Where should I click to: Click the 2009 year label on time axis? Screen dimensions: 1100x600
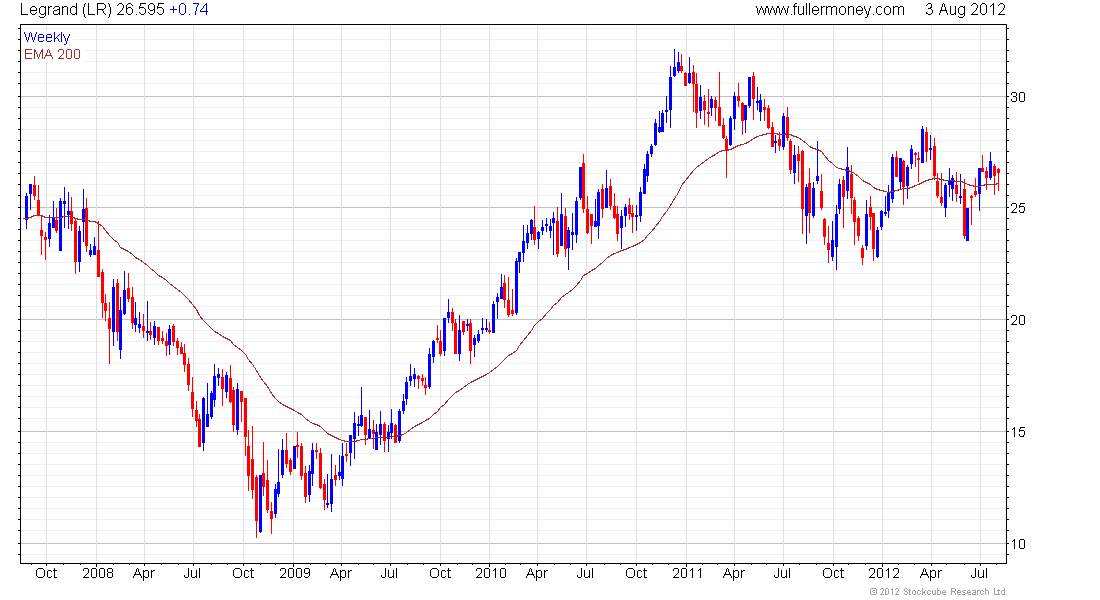point(295,573)
